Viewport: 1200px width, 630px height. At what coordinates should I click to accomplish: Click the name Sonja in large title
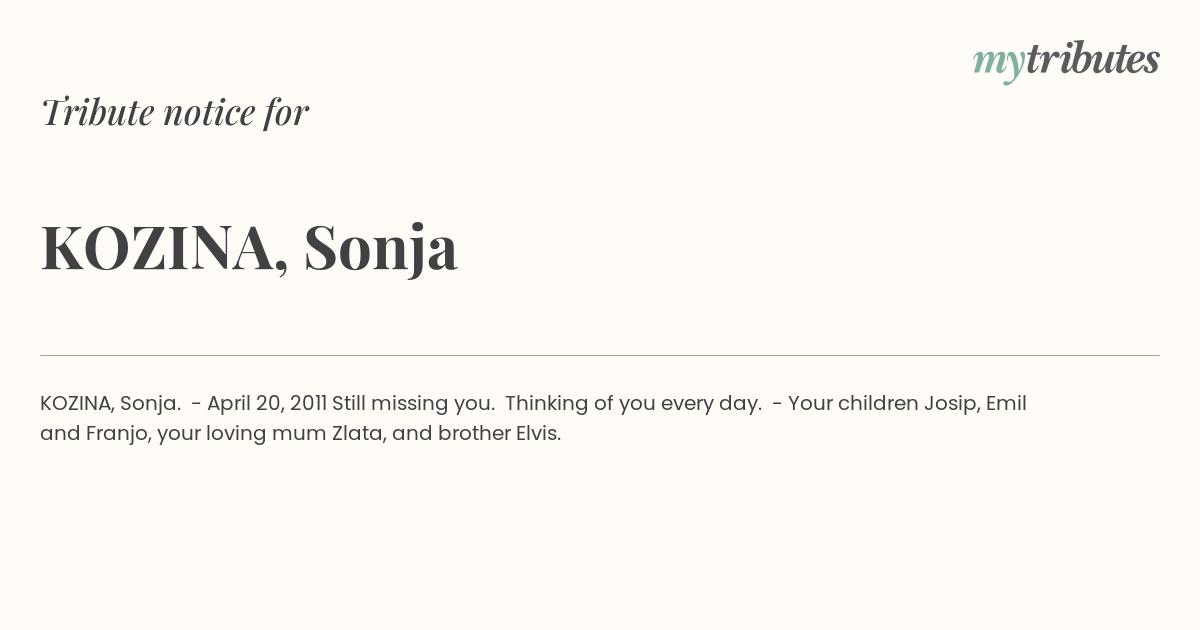click(x=381, y=250)
